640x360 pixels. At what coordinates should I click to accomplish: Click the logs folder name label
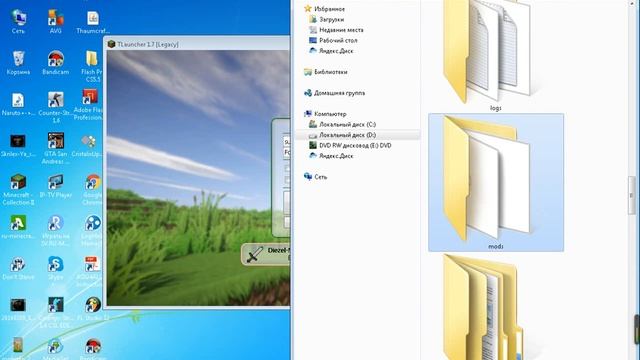pos(496,108)
